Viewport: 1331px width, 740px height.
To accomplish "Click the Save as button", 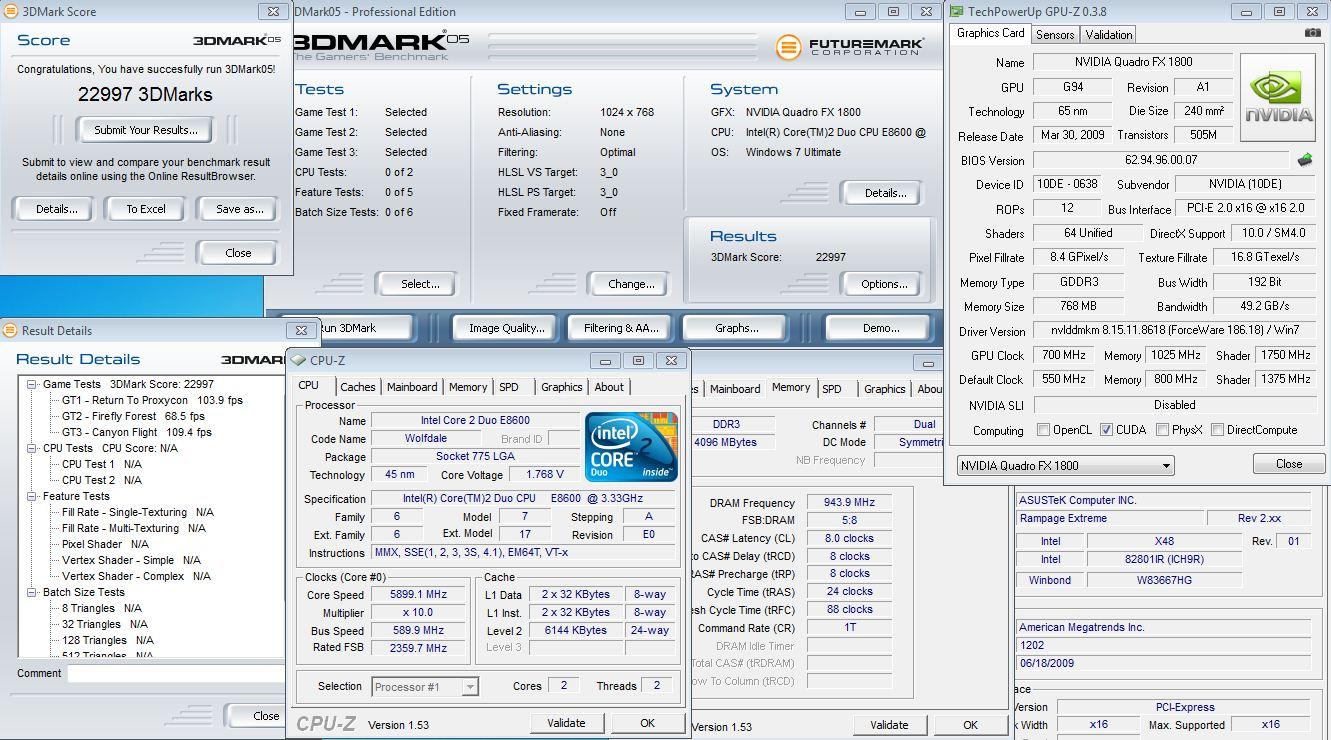I will [x=239, y=209].
